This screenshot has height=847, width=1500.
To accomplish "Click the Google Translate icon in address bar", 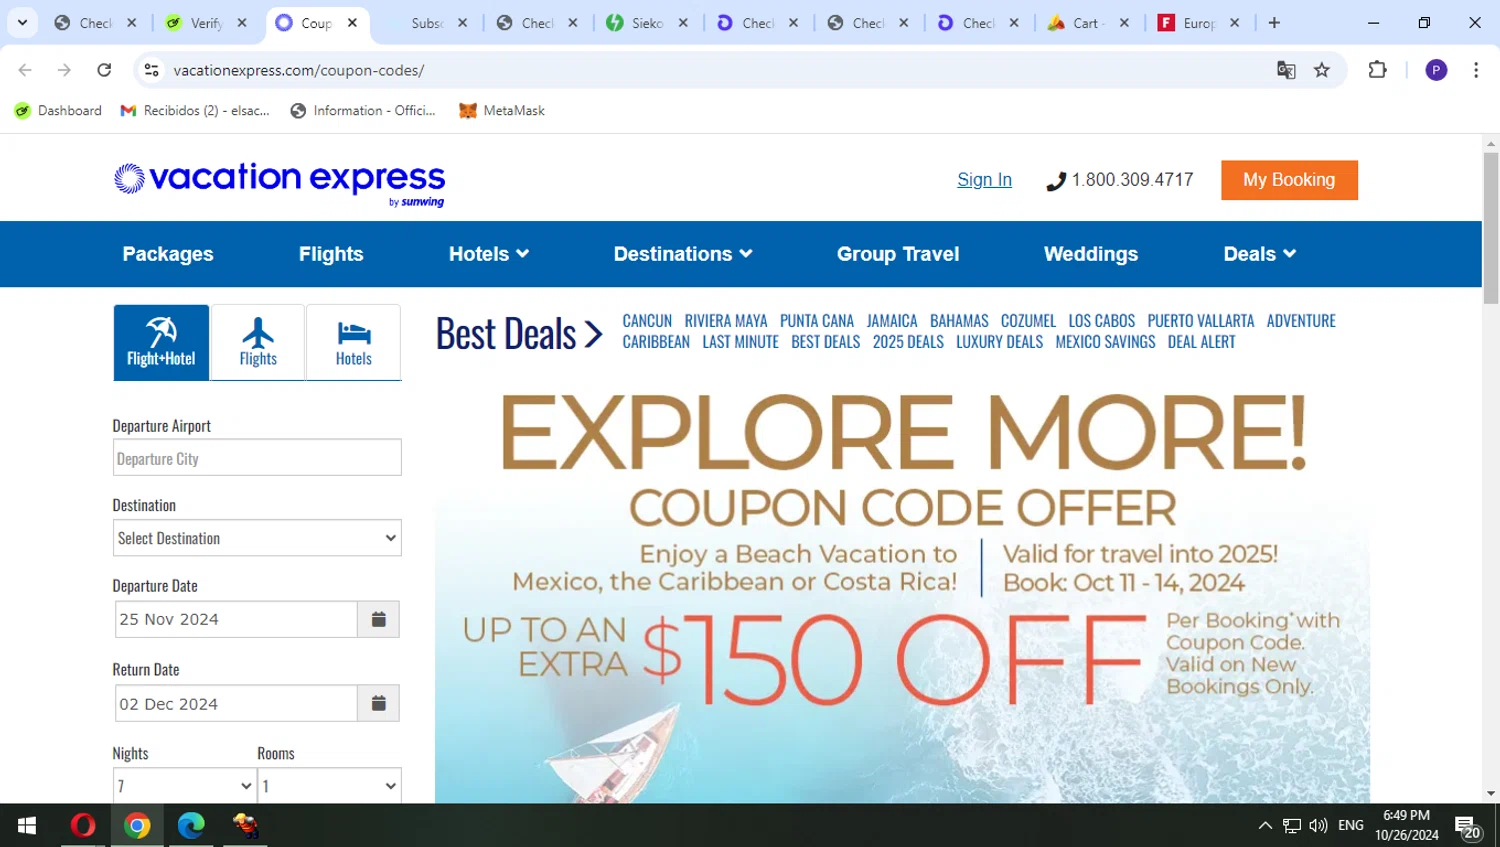I will pyautogui.click(x=1286, y=70).
